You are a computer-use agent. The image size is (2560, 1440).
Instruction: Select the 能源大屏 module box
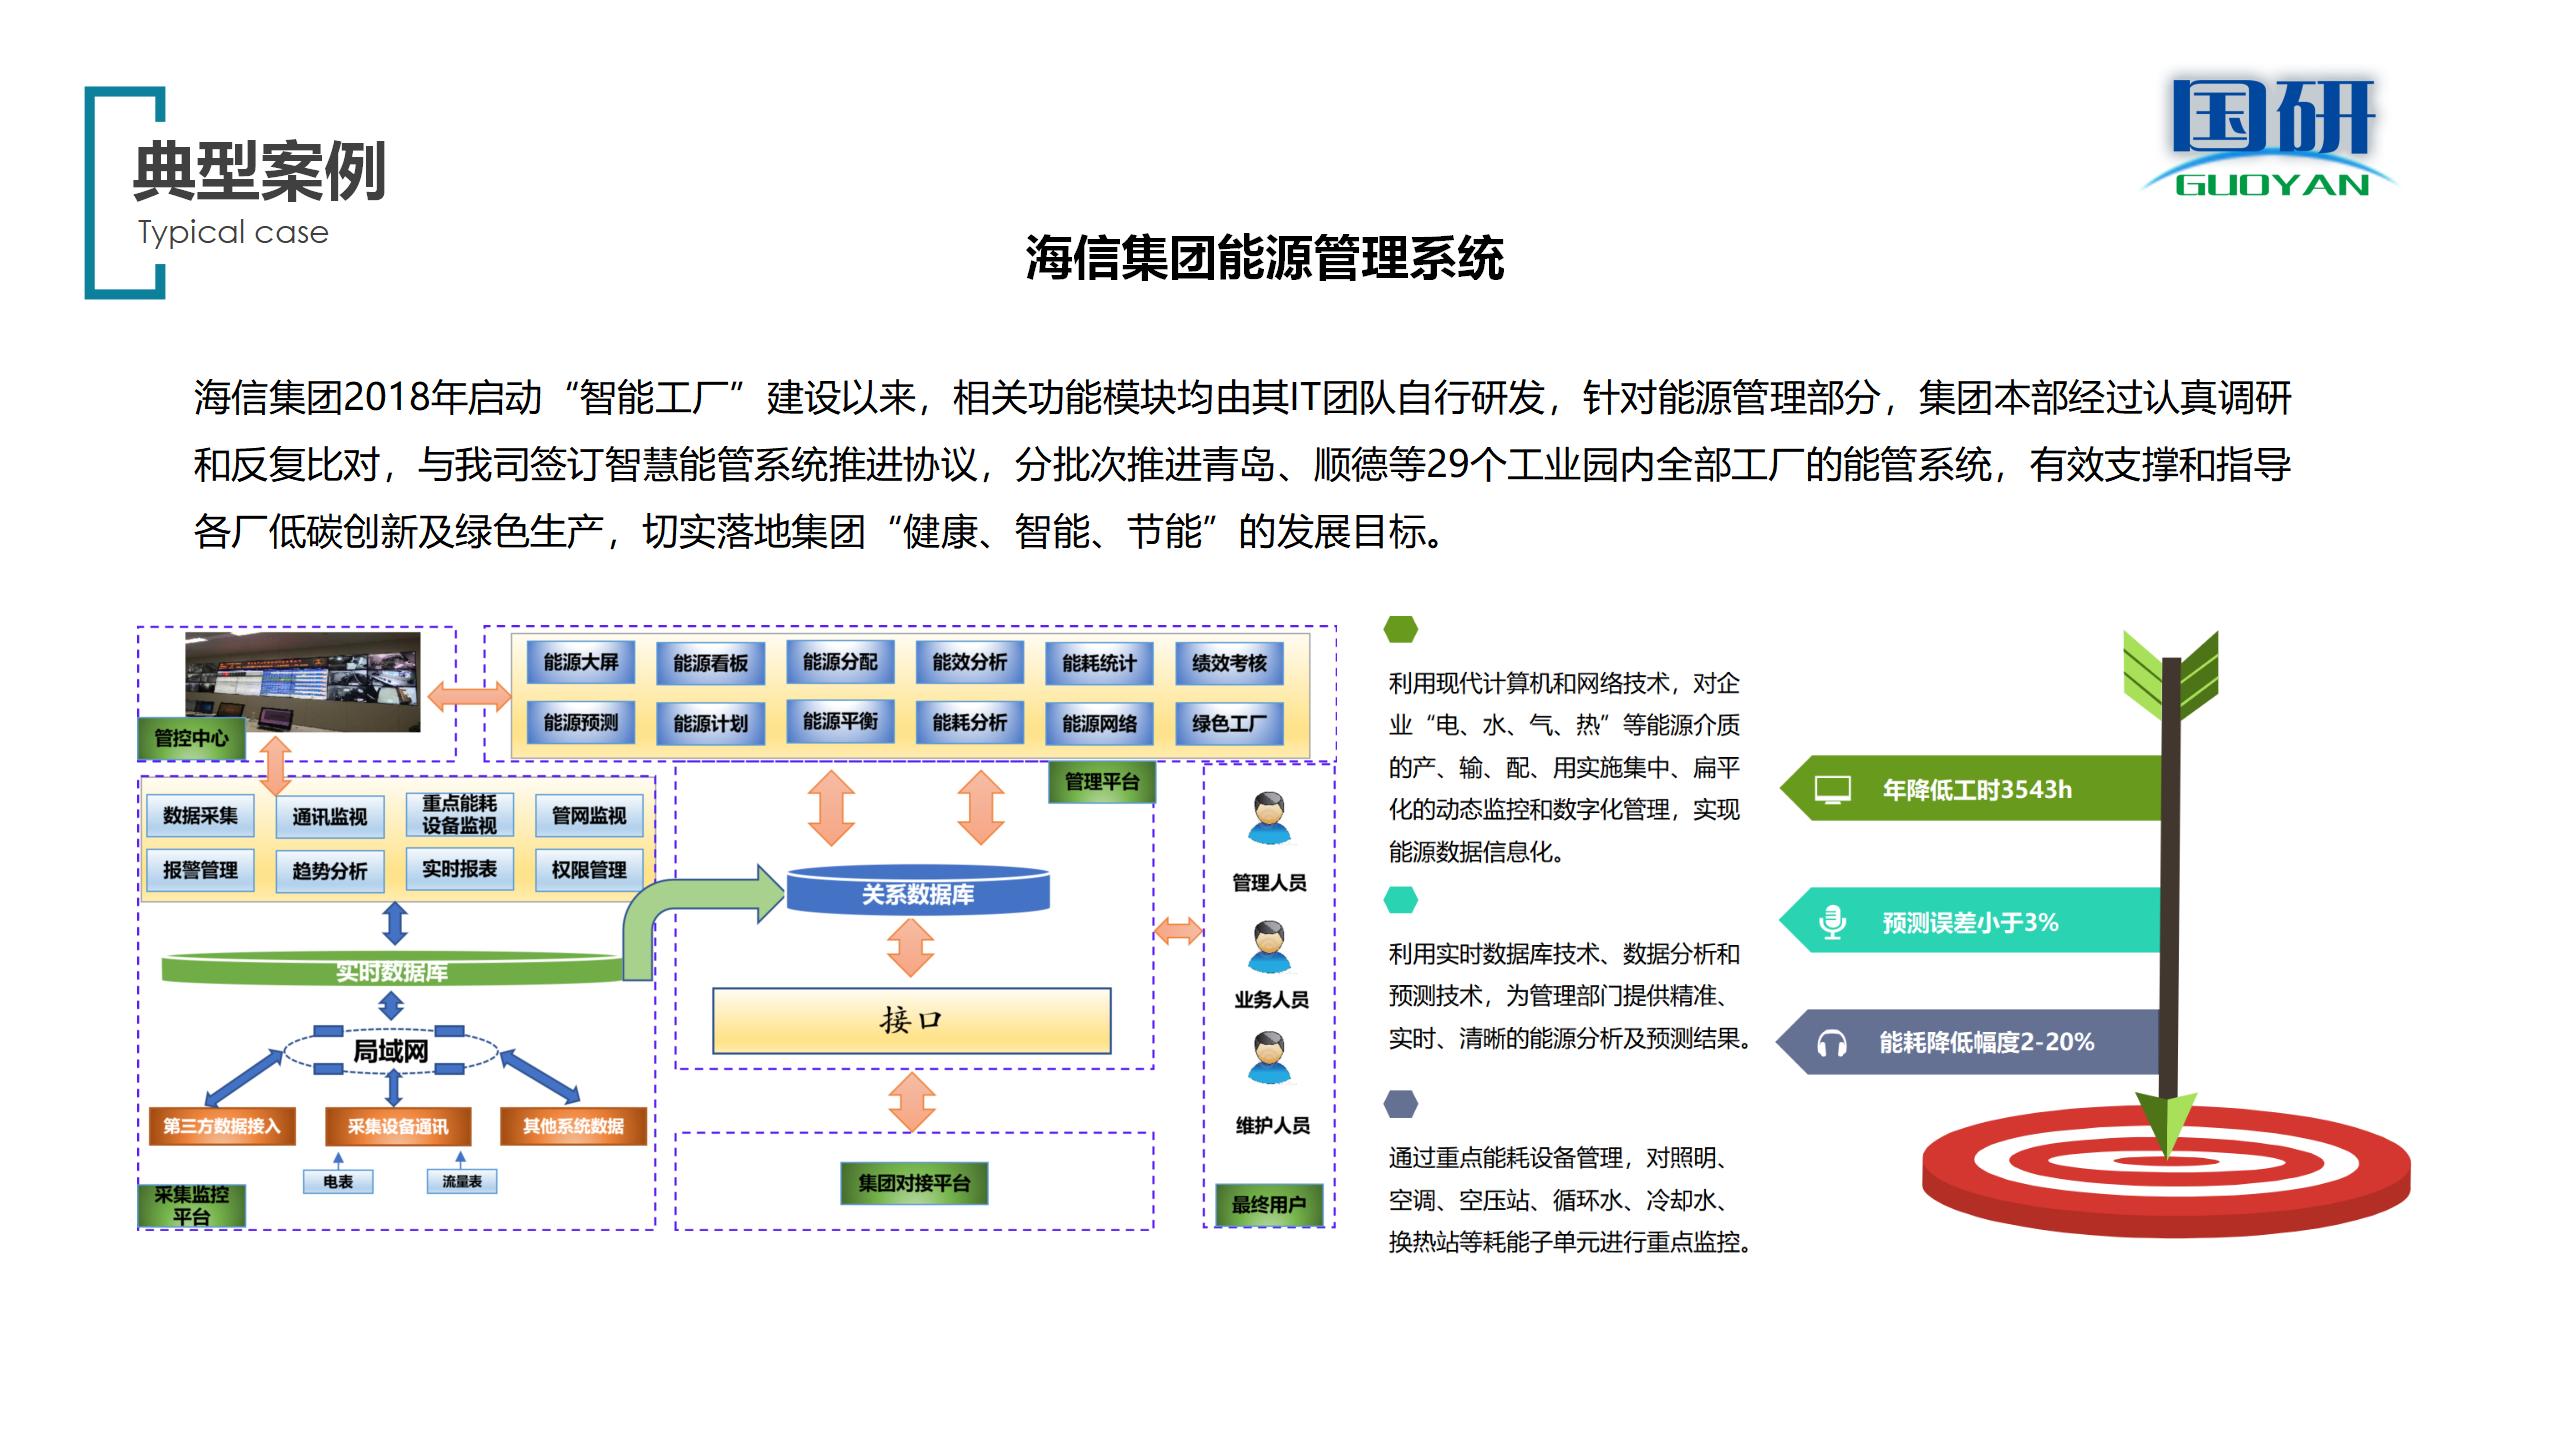(580, 663)
